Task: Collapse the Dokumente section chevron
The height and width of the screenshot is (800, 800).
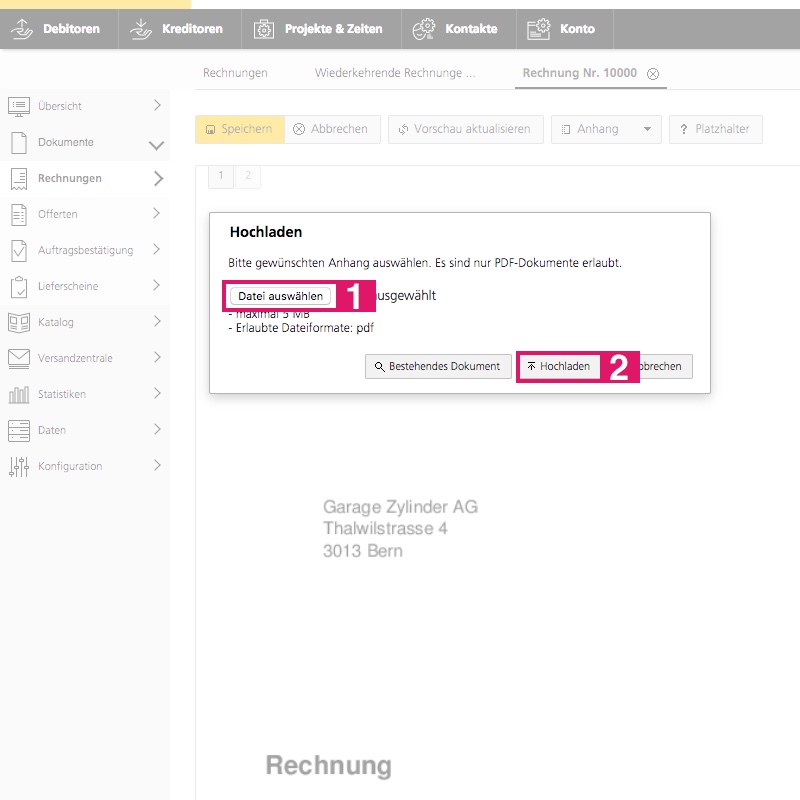Action: coord(156,143)
